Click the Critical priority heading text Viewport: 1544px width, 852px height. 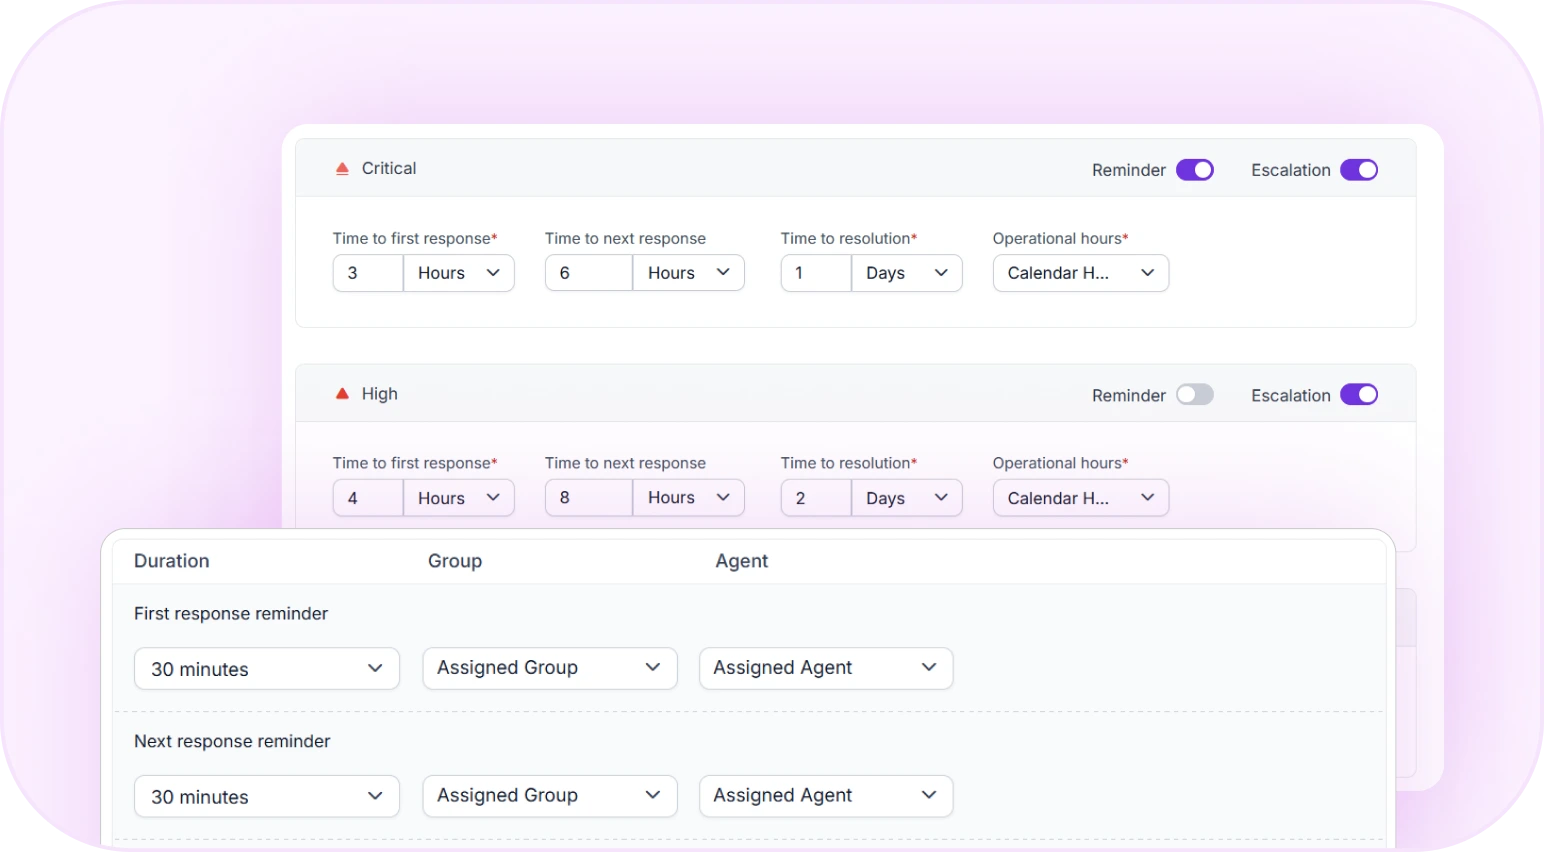(x=389, y=169)
